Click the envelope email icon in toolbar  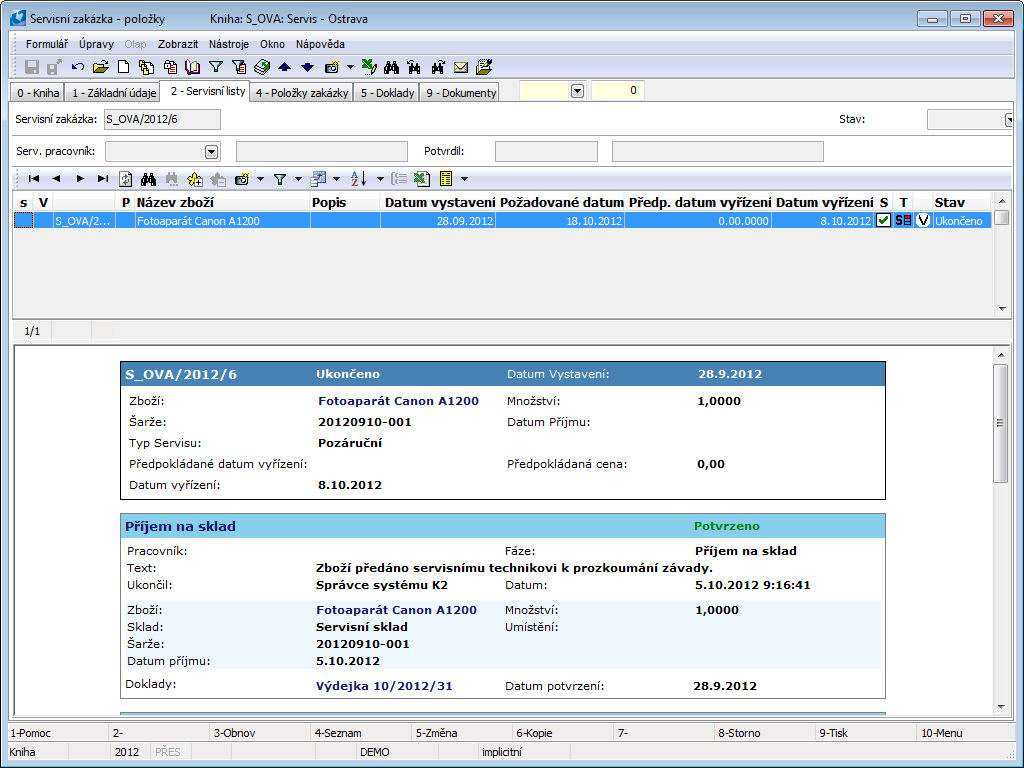point(461,67)
